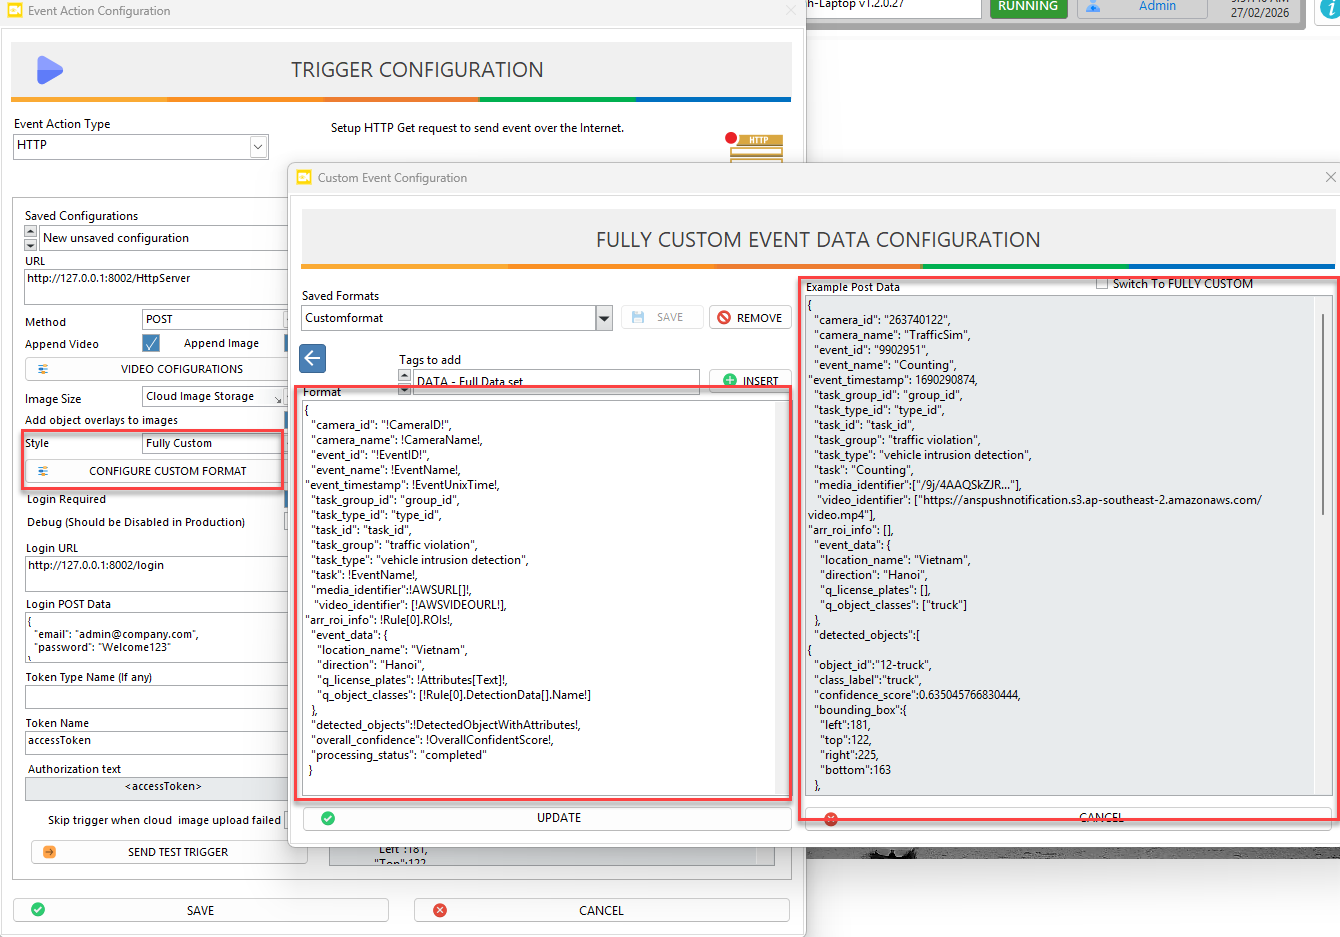Screen dimensions: 1340x937
Task: Click the HTTP server stack icon
Action: click(x=758, y=146)
